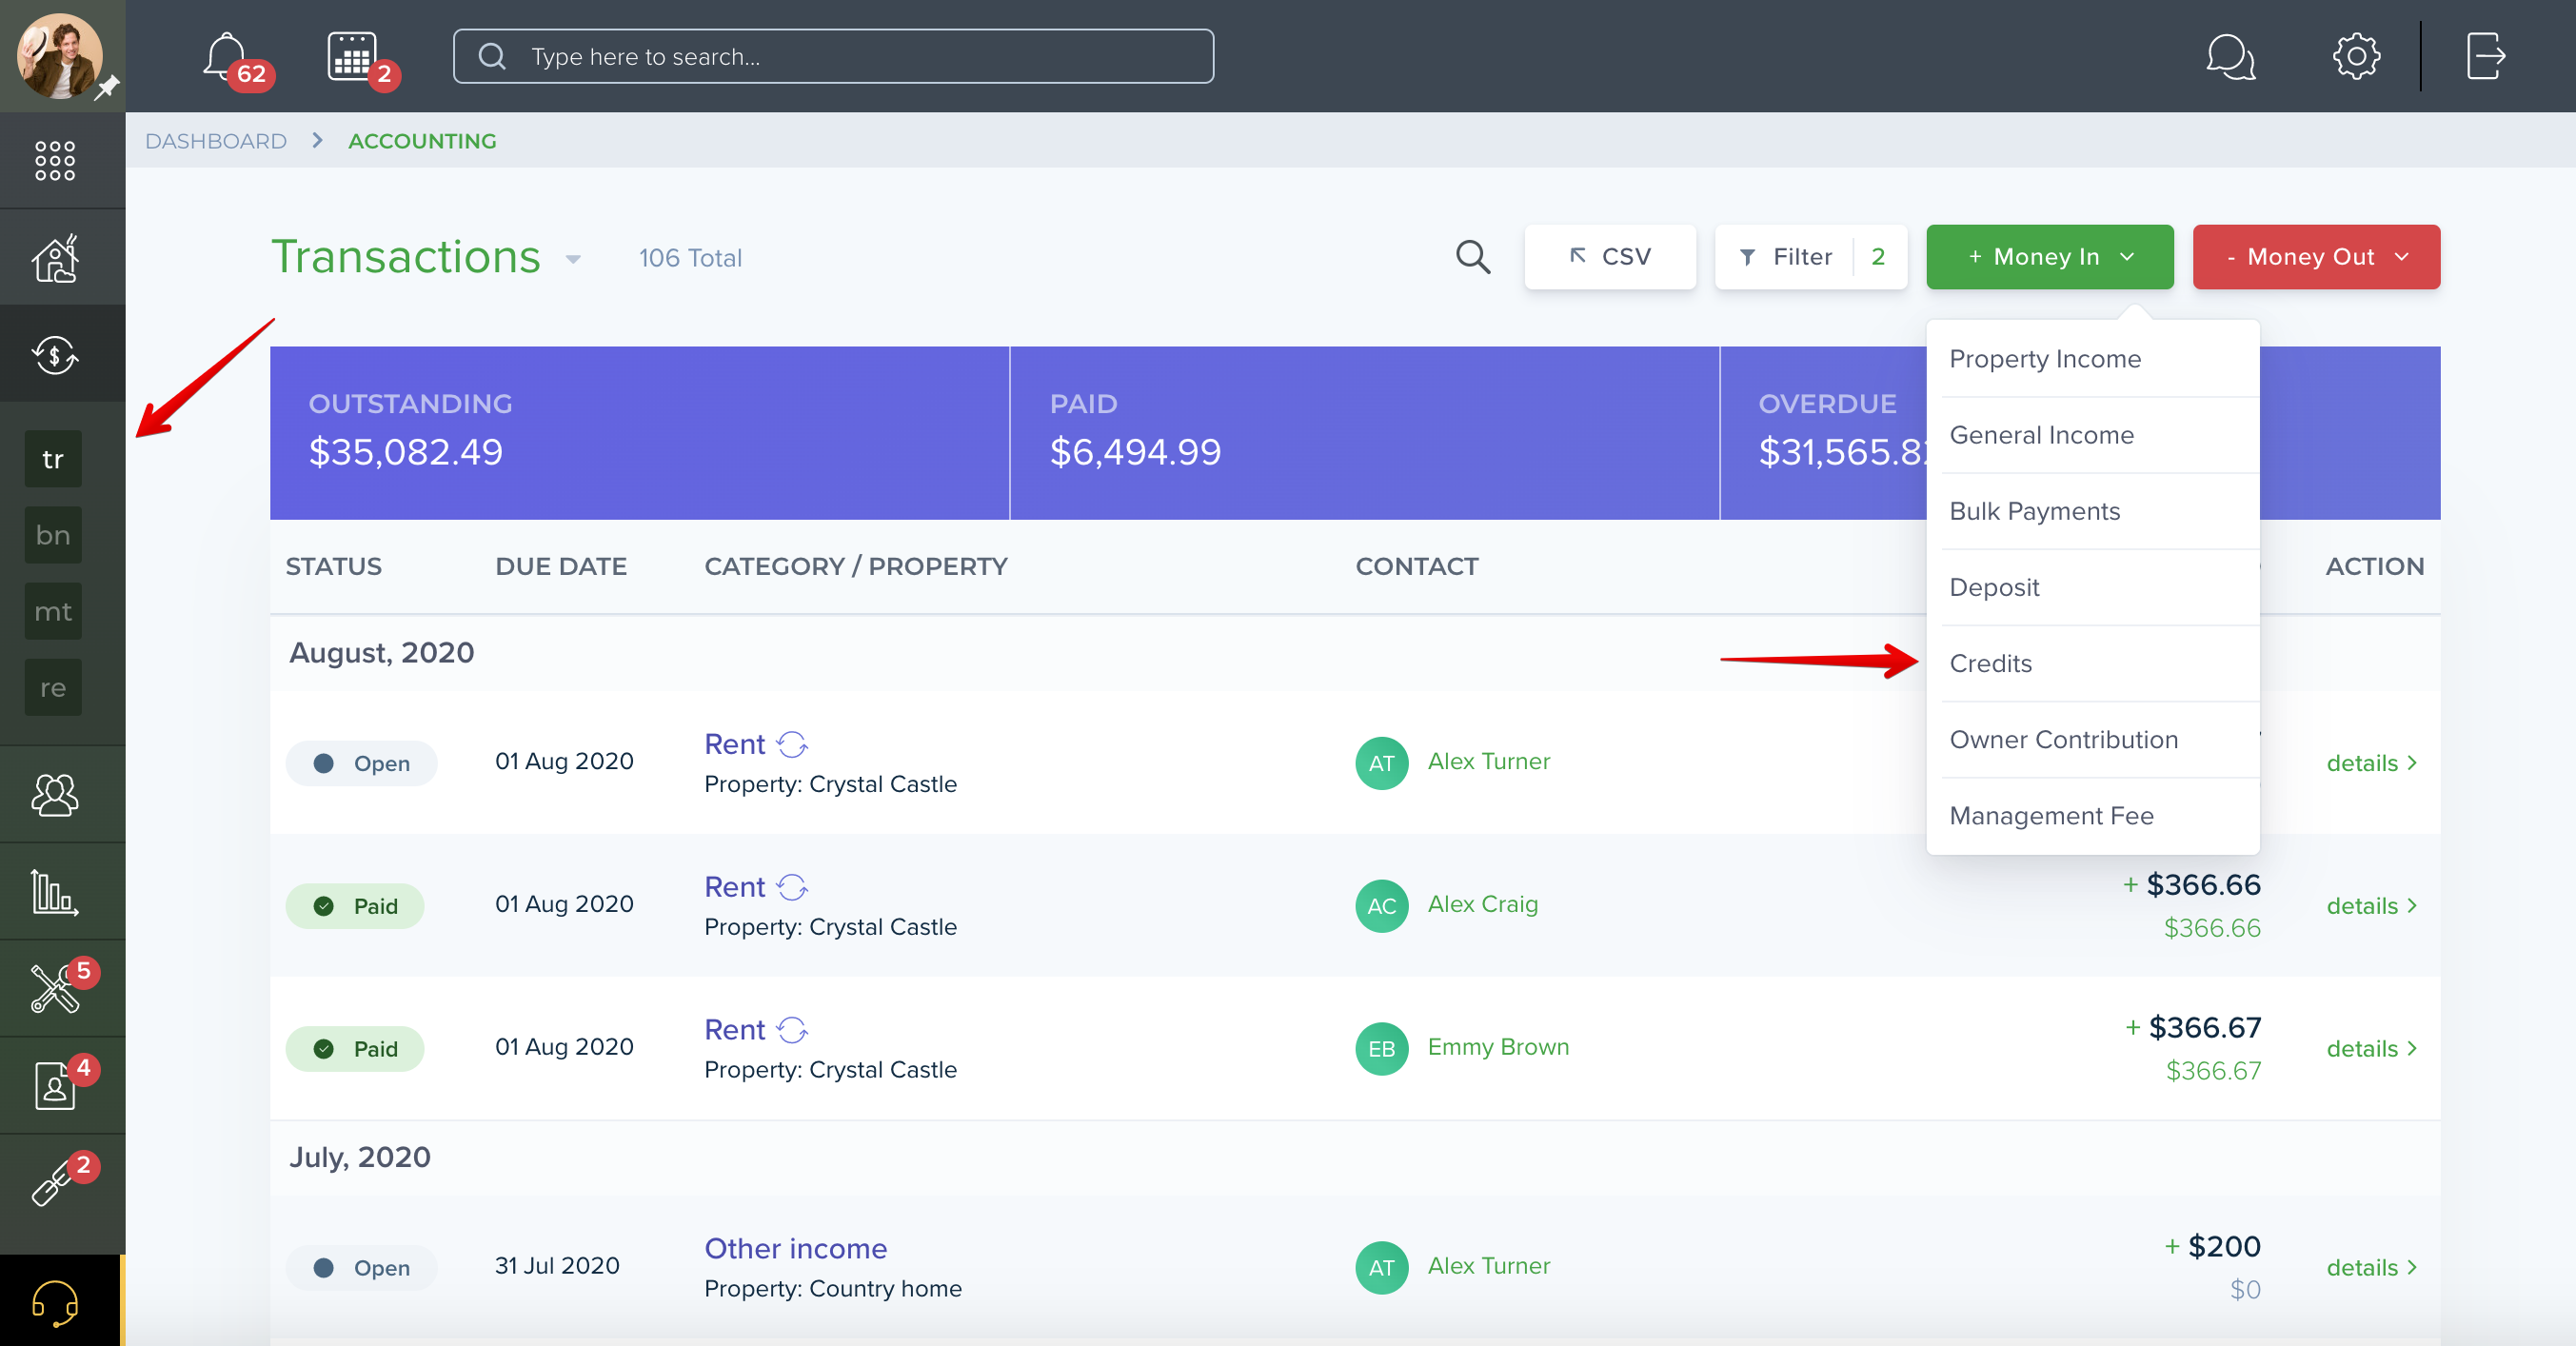Image resolution: width=2576 pixels, height=1346 pixels.
Task: Open the contacts people icon in sidebar
Action: pyautogui.click(x=55, y=795)
